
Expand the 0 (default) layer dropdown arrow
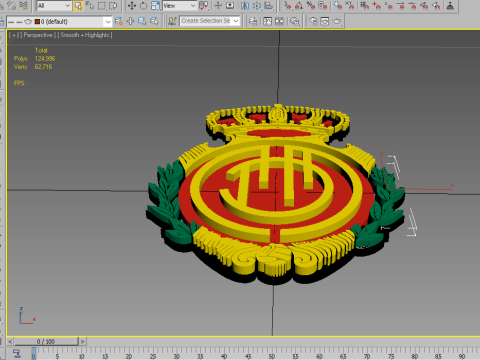[108, 22]
